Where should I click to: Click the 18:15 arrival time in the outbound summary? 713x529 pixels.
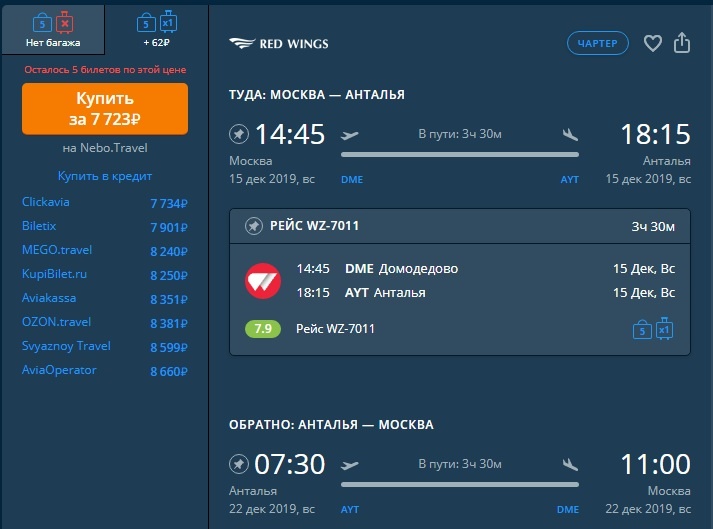pos(656,134)
